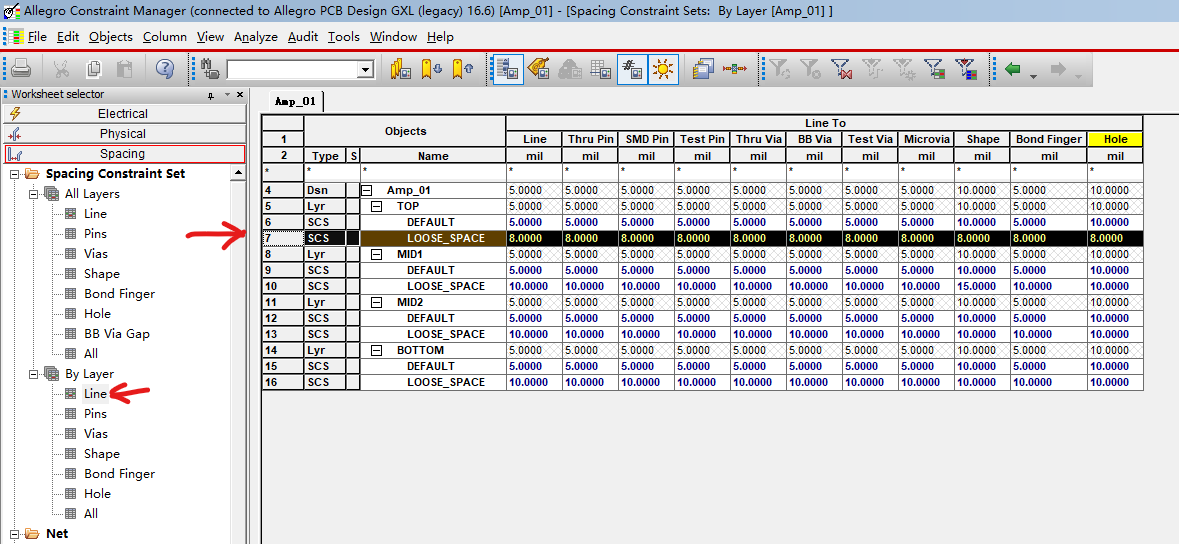Click the yellow bookmark up-arrow icon
The height and width of the screenshot is (544, 1179).
[x=461, y=69]
